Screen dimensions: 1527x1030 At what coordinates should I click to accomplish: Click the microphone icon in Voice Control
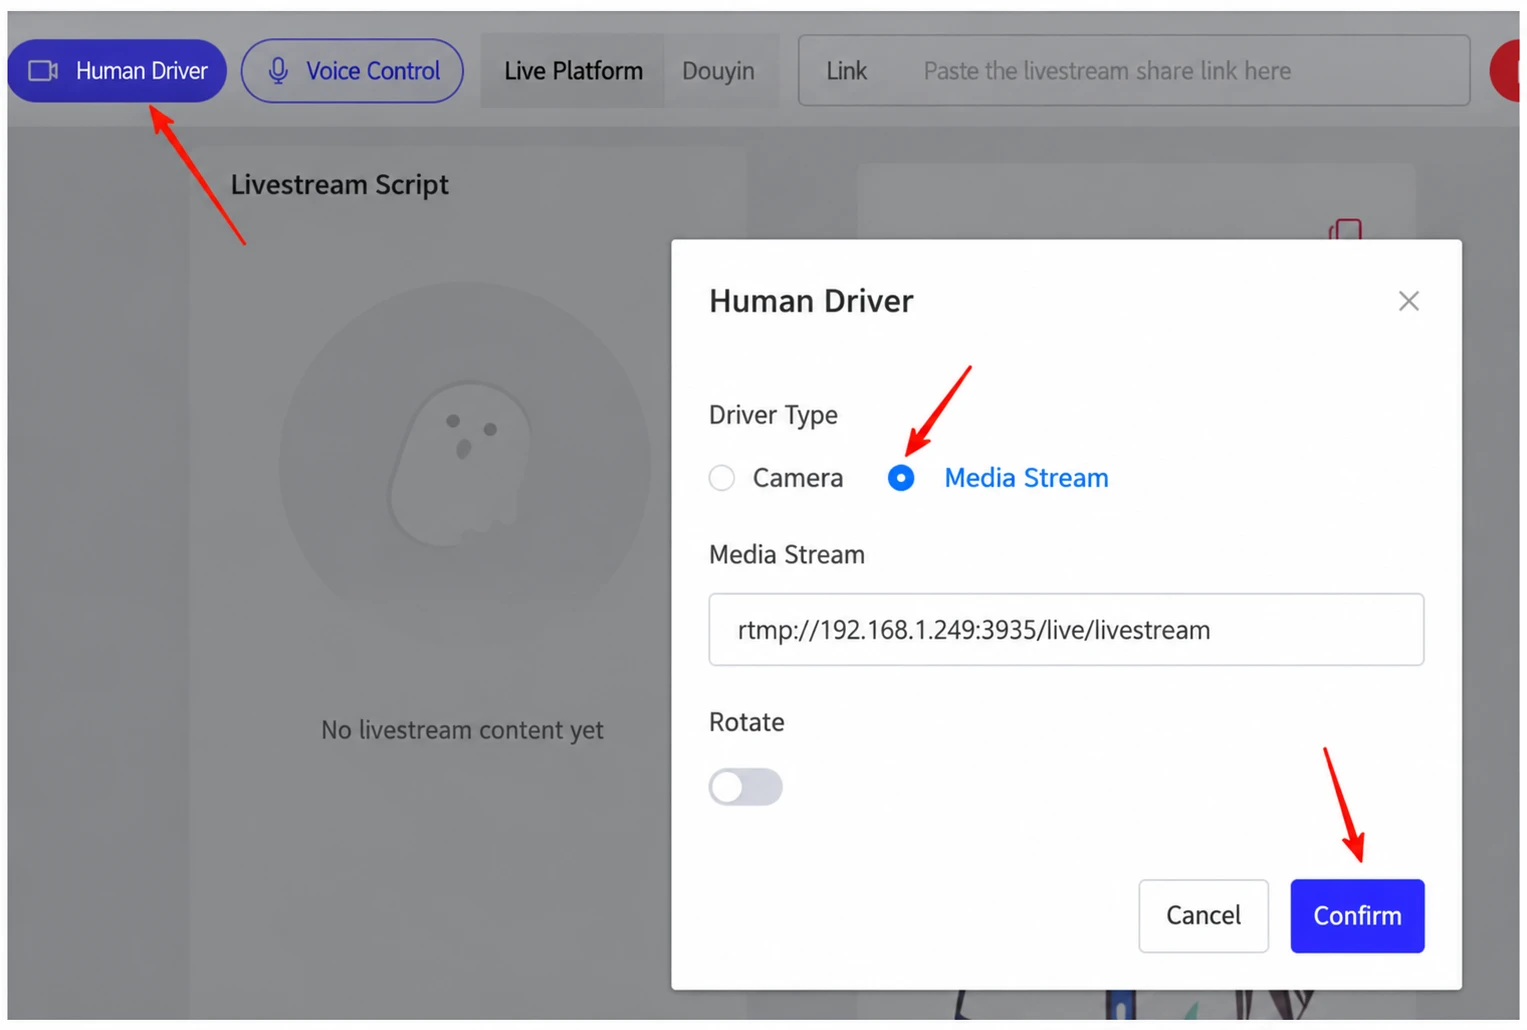coord(279,70)
